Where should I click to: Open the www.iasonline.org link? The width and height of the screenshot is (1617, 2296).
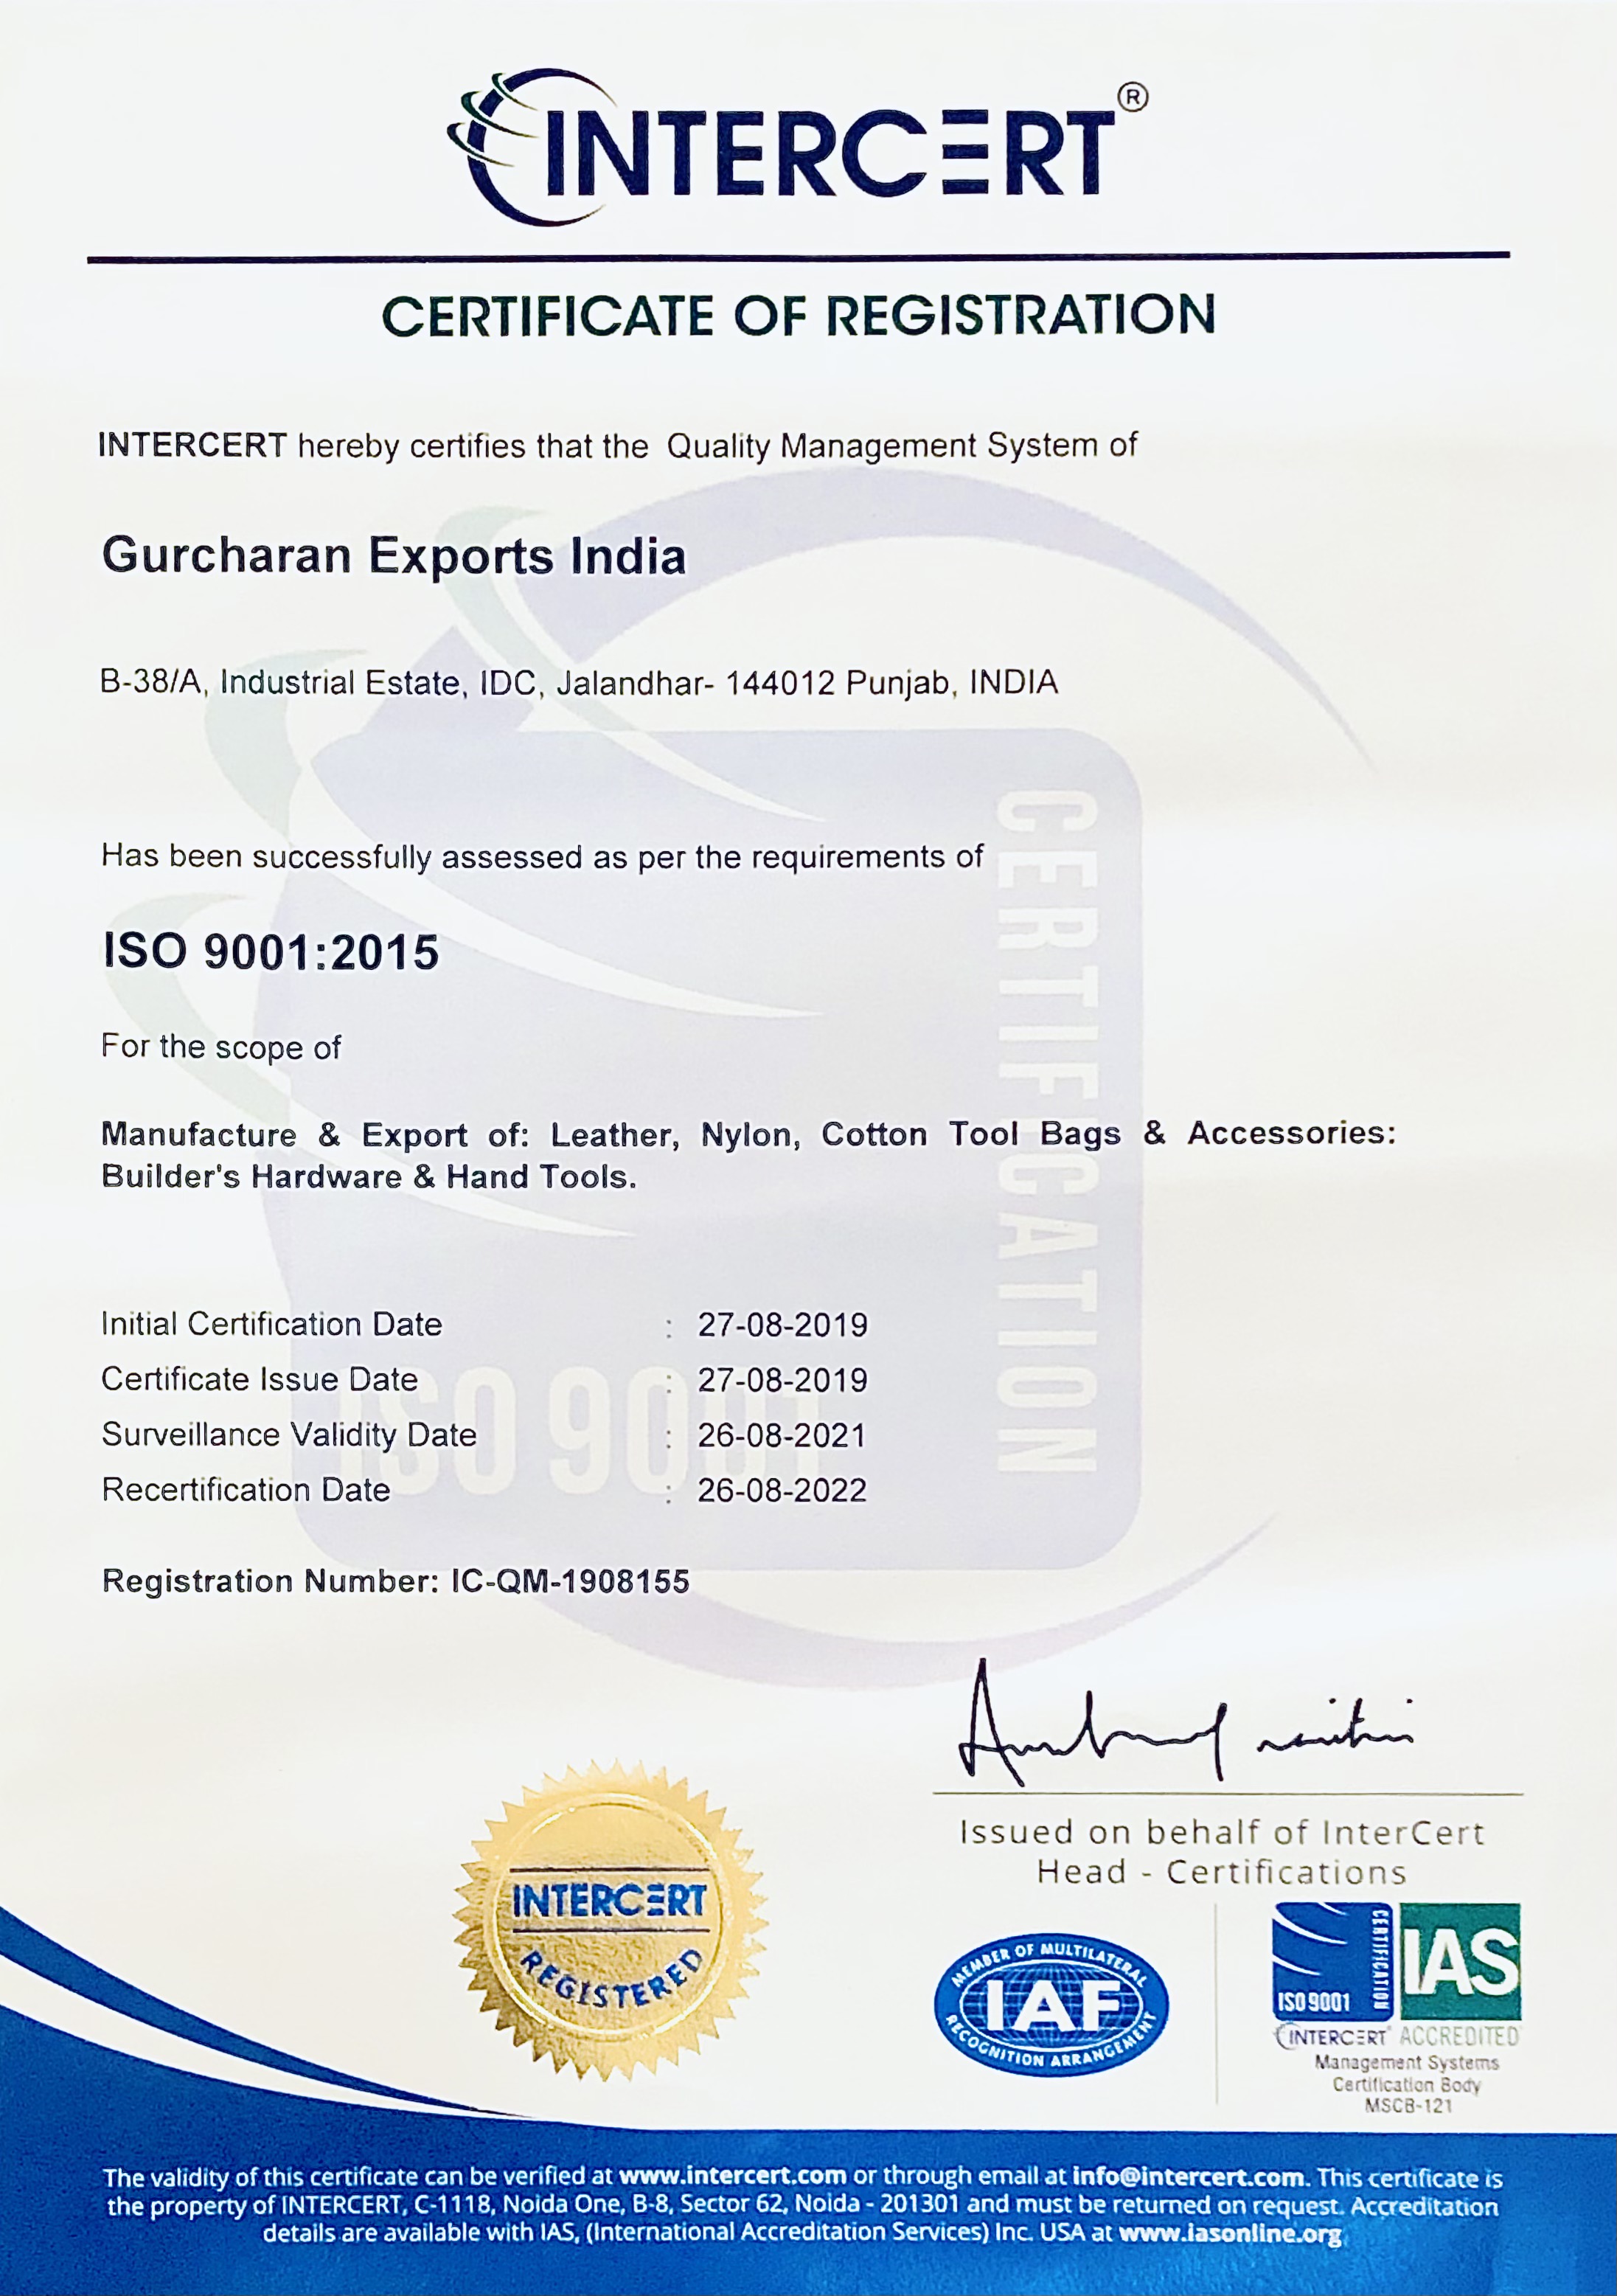pyautogui.click(x=1229, y=2233)
